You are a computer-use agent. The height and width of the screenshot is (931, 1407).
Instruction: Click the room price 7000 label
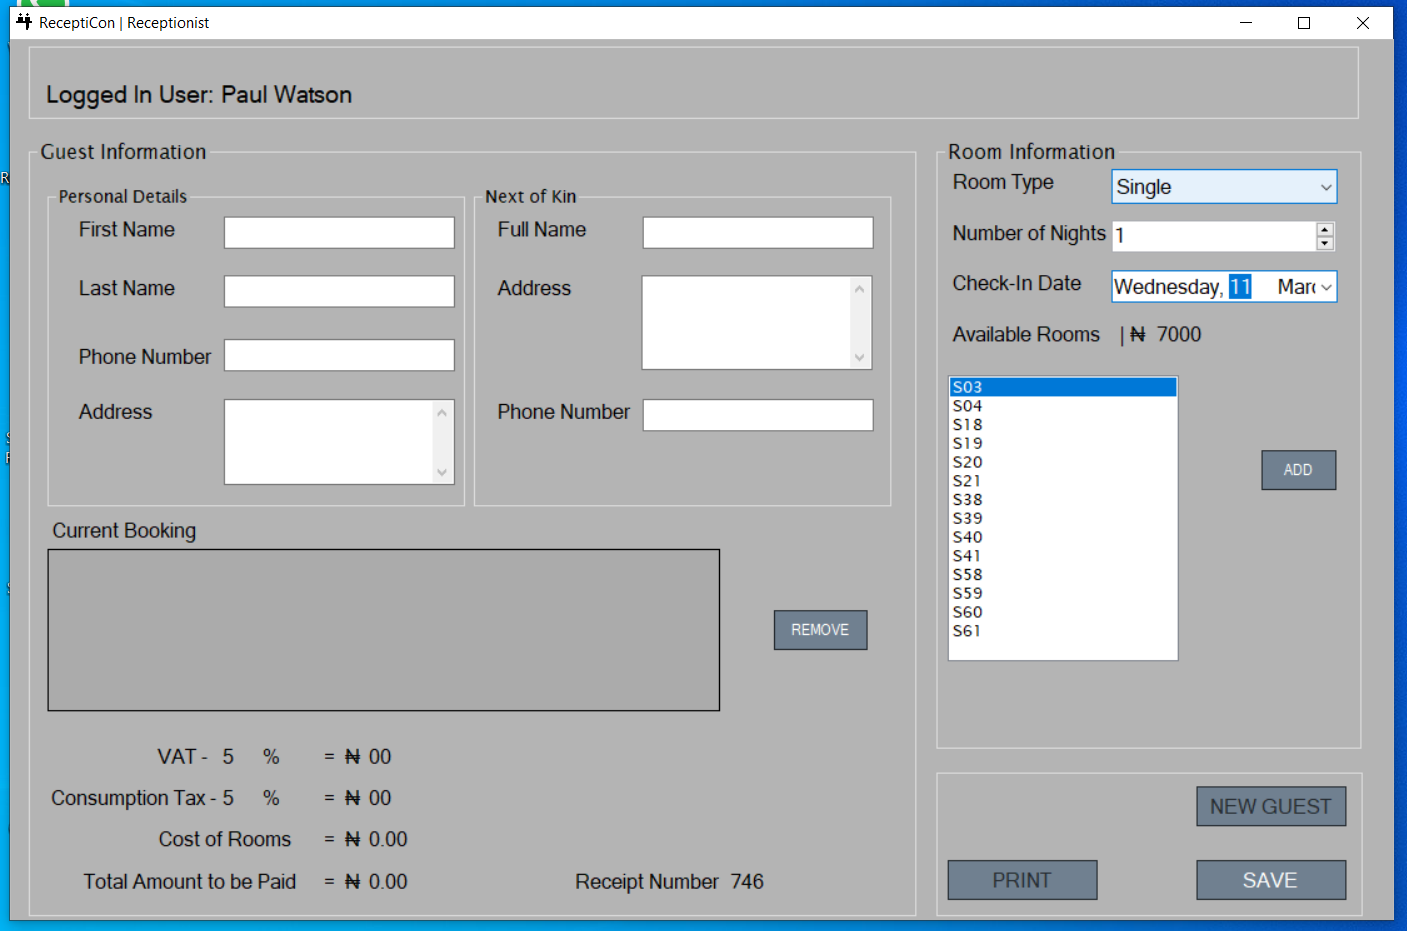tap(1179, 335)
